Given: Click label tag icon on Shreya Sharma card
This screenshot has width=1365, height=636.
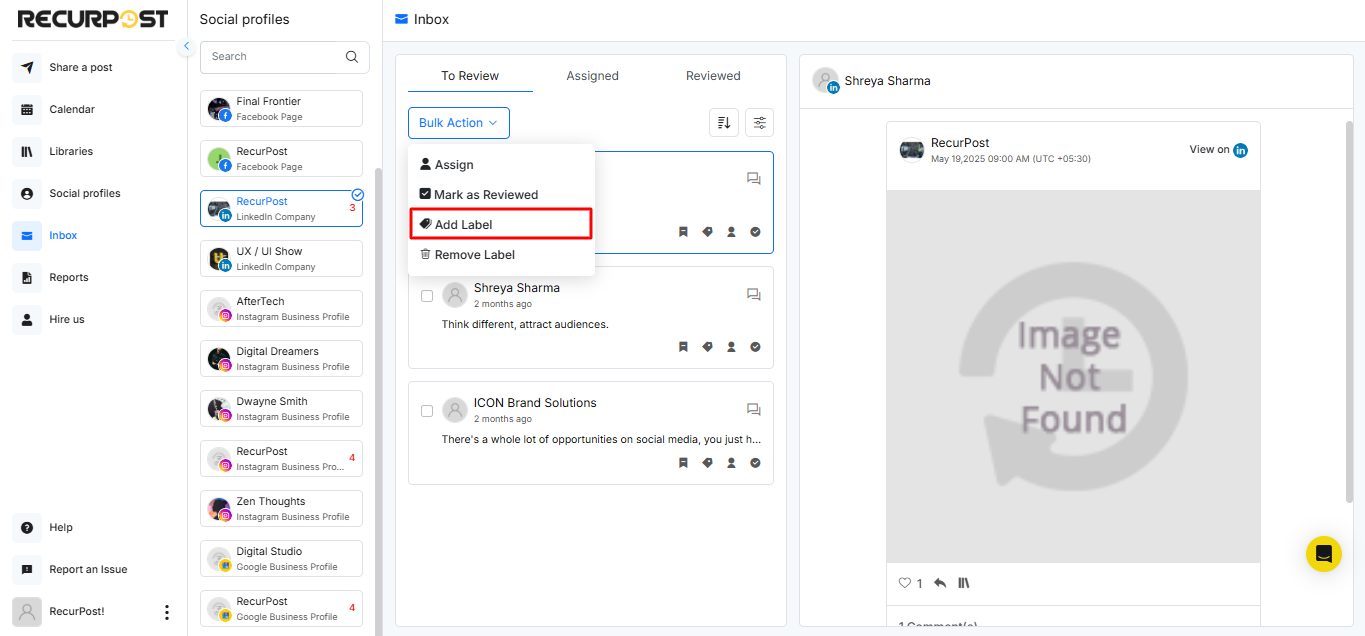Looking at the screenshot, I should [708, 347].
